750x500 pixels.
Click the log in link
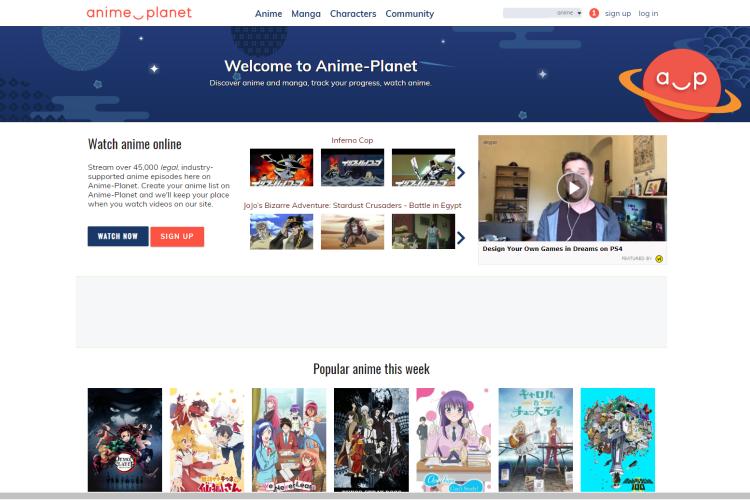[648, 13]
